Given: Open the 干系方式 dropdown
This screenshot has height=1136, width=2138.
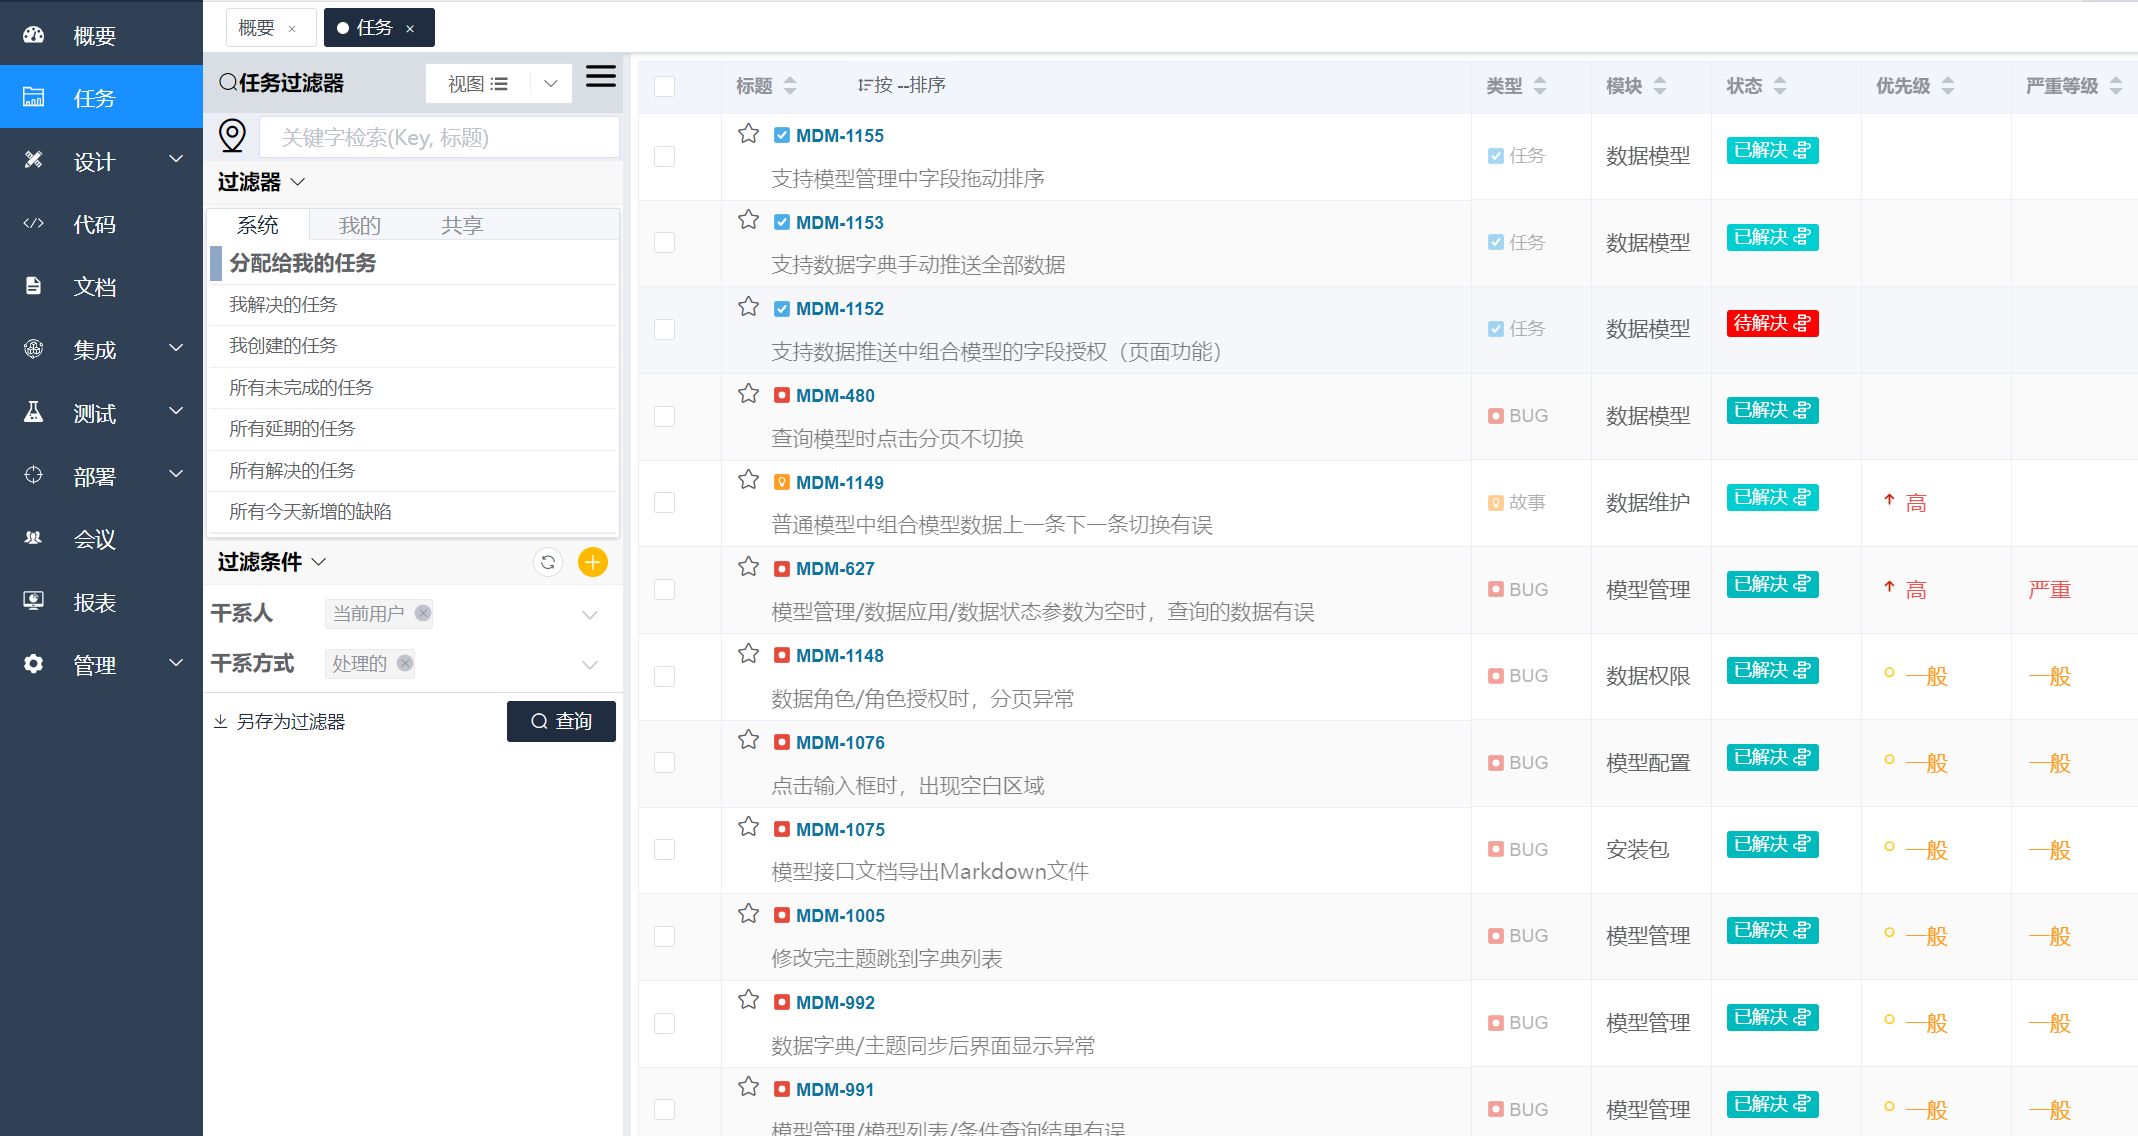Looking at the screenshot, I should (590, 664).
